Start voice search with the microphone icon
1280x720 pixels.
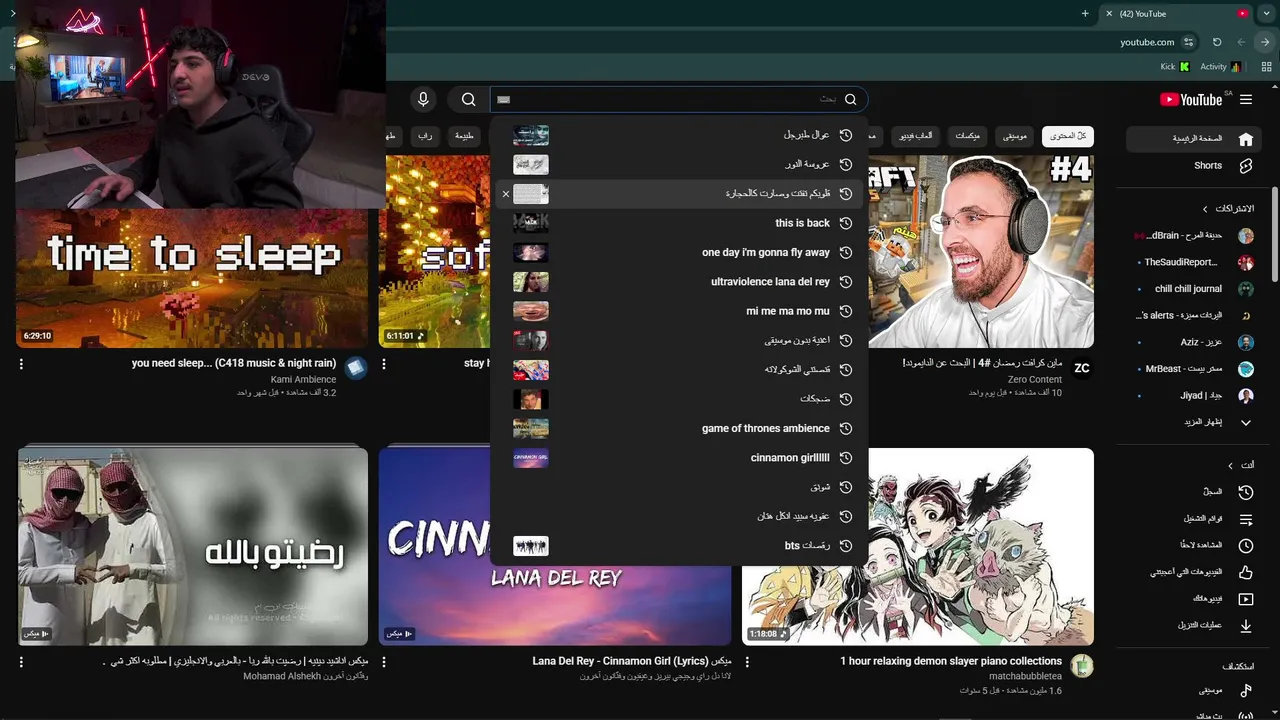tap(423, 99)
